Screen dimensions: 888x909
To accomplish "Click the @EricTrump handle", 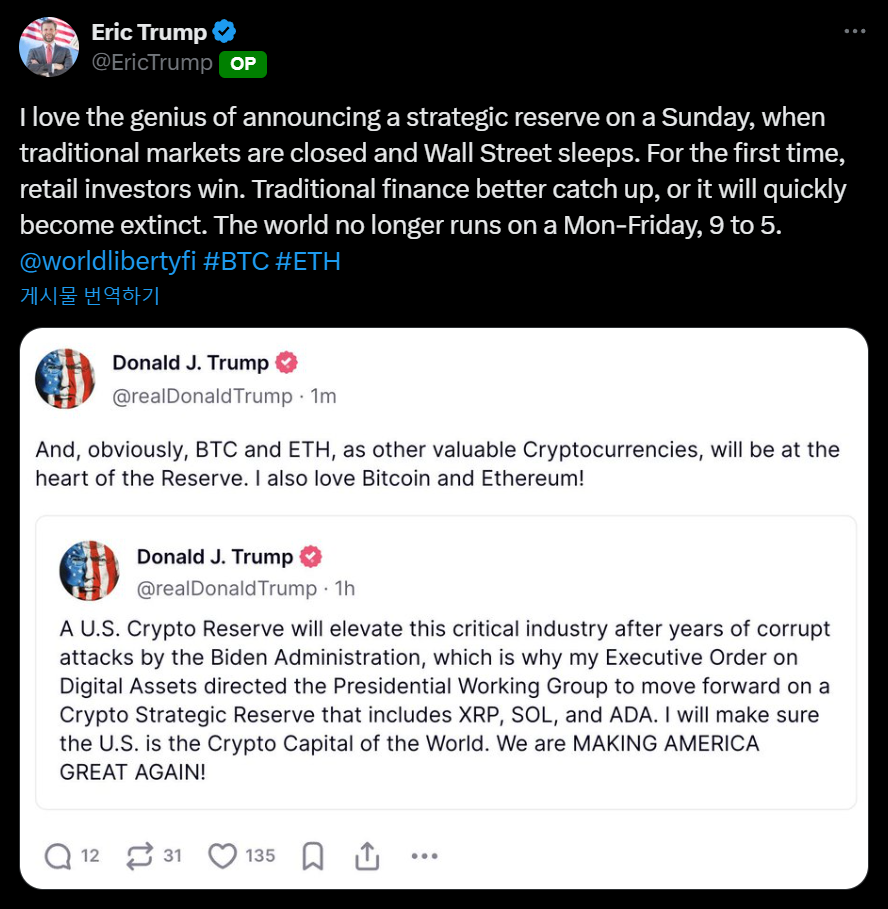I will pos(152,63).
